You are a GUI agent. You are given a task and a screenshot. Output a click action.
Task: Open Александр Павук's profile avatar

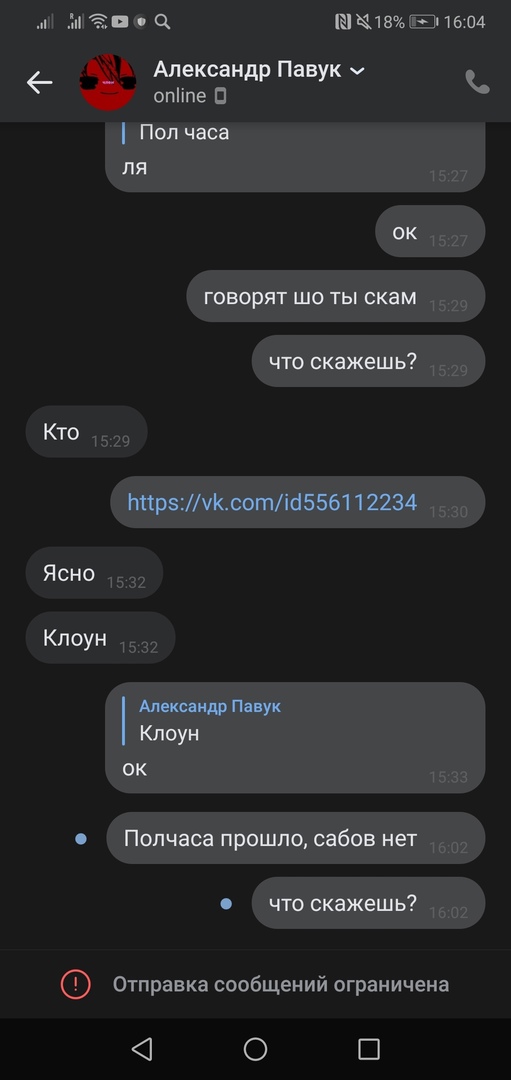tap(107, 83)
